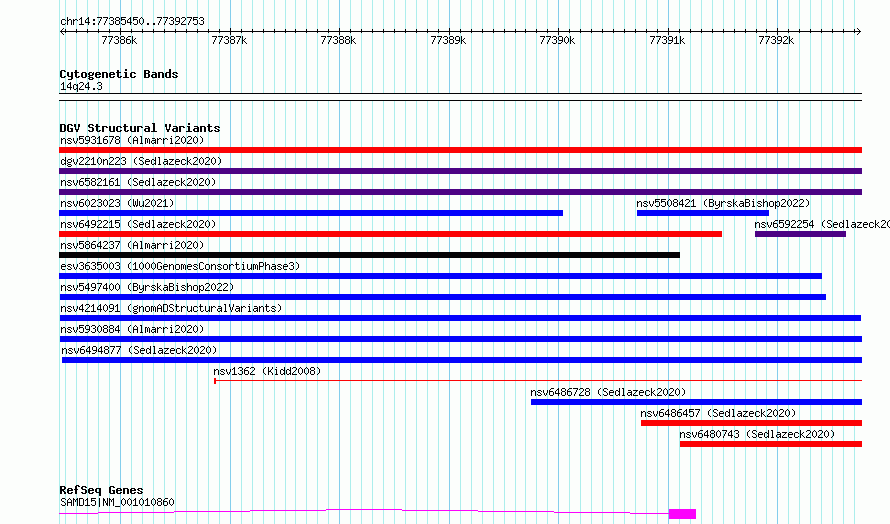Click the purple nsv6592254 variant bar
The image size is (890, 524).
point(800,234)
